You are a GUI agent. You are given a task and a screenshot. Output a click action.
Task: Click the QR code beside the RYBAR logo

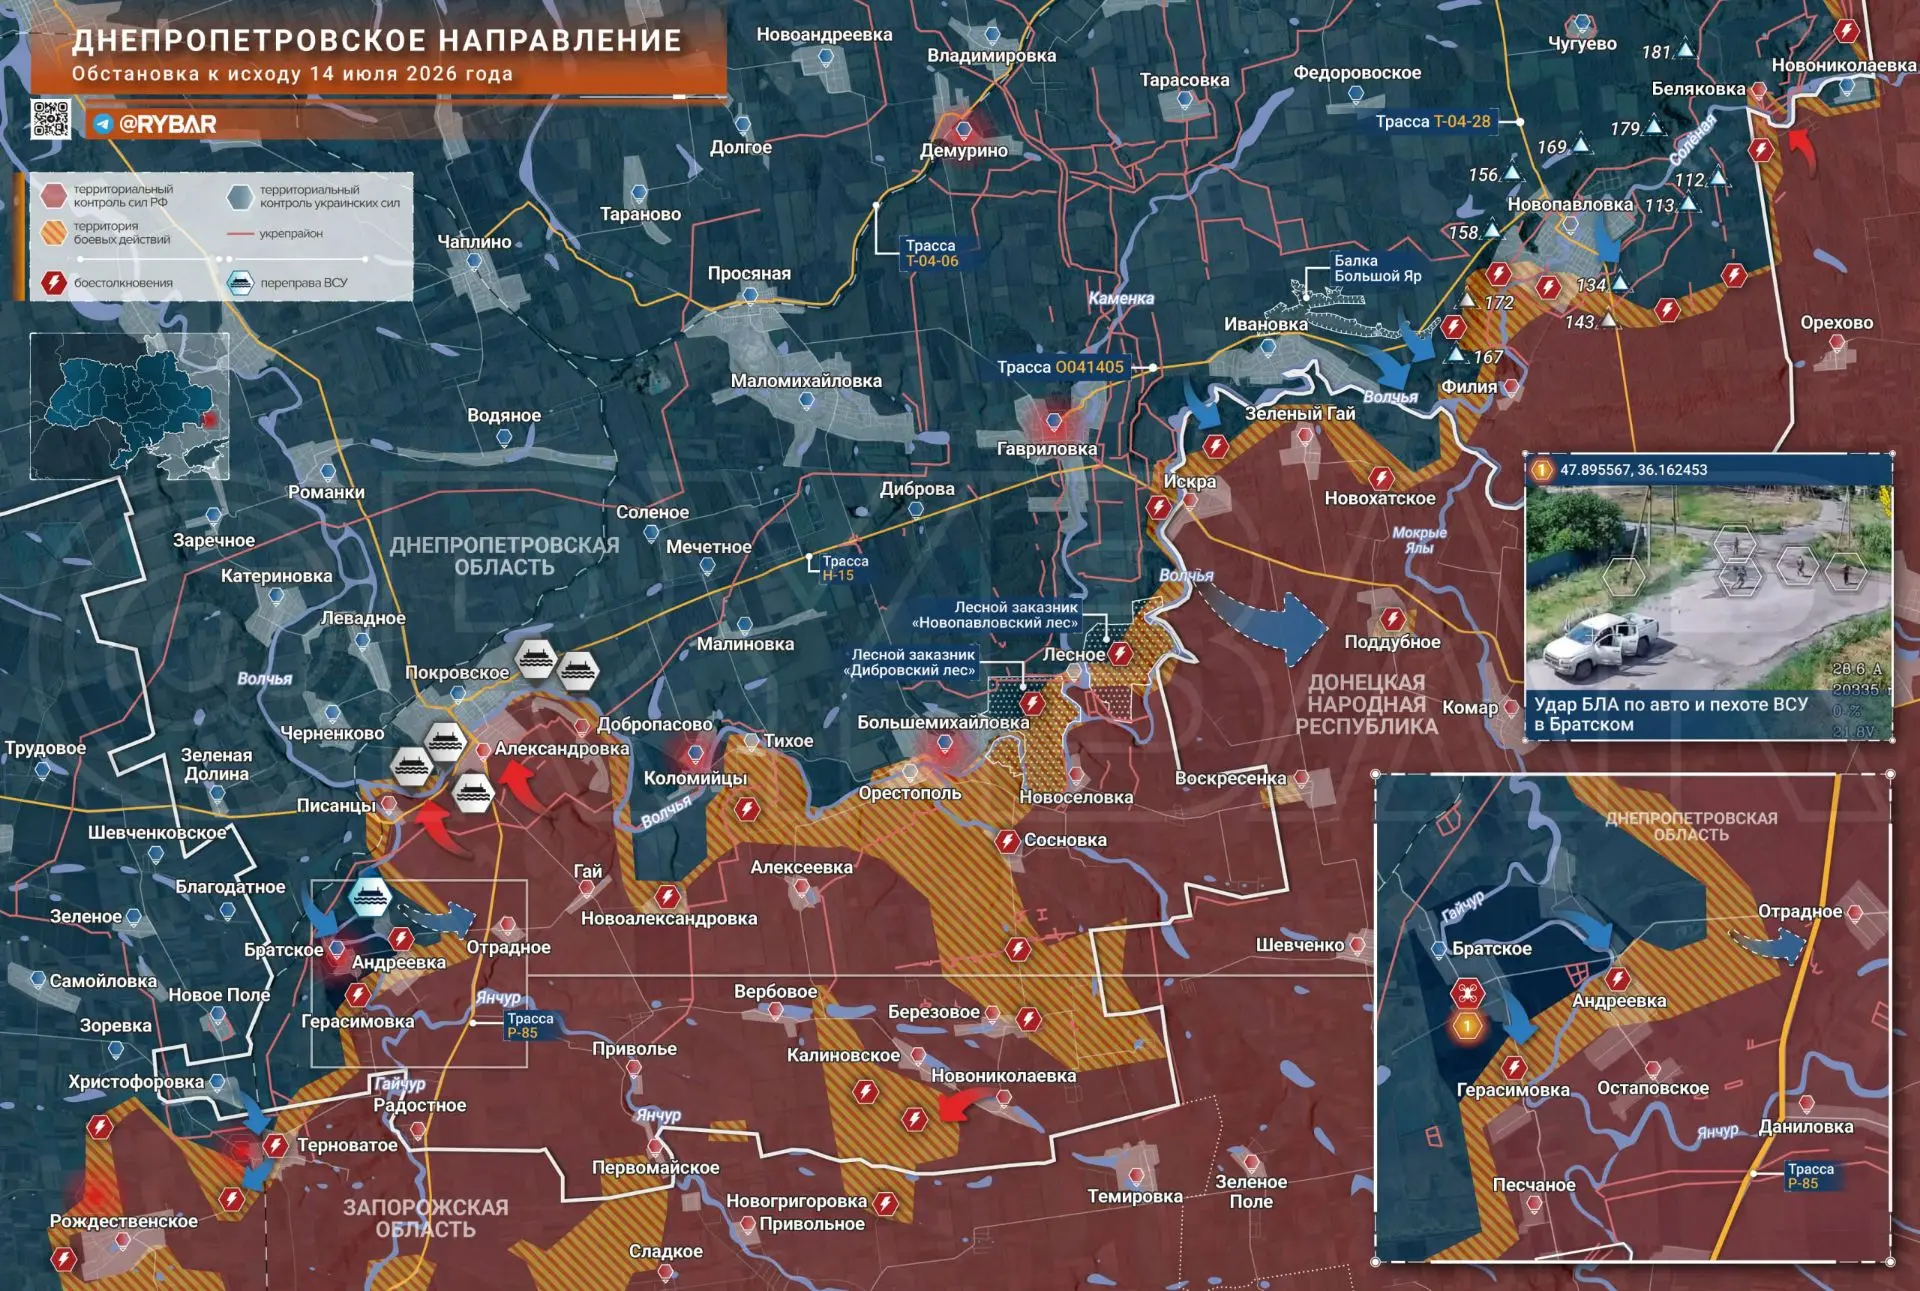click(x=51, y=119)
